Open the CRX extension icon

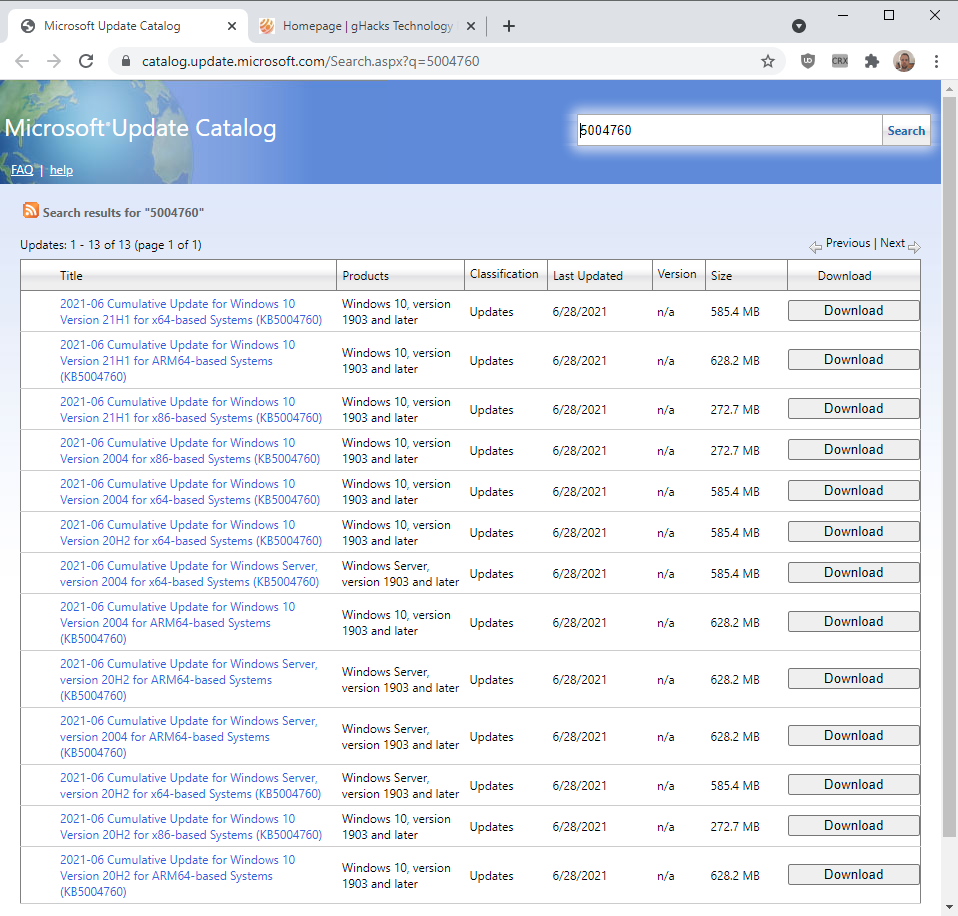[x=840, y=61]
